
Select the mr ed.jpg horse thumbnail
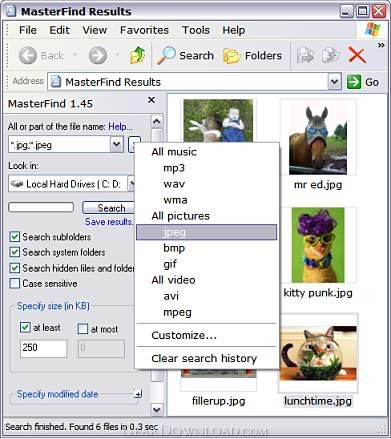click(318, 137)
